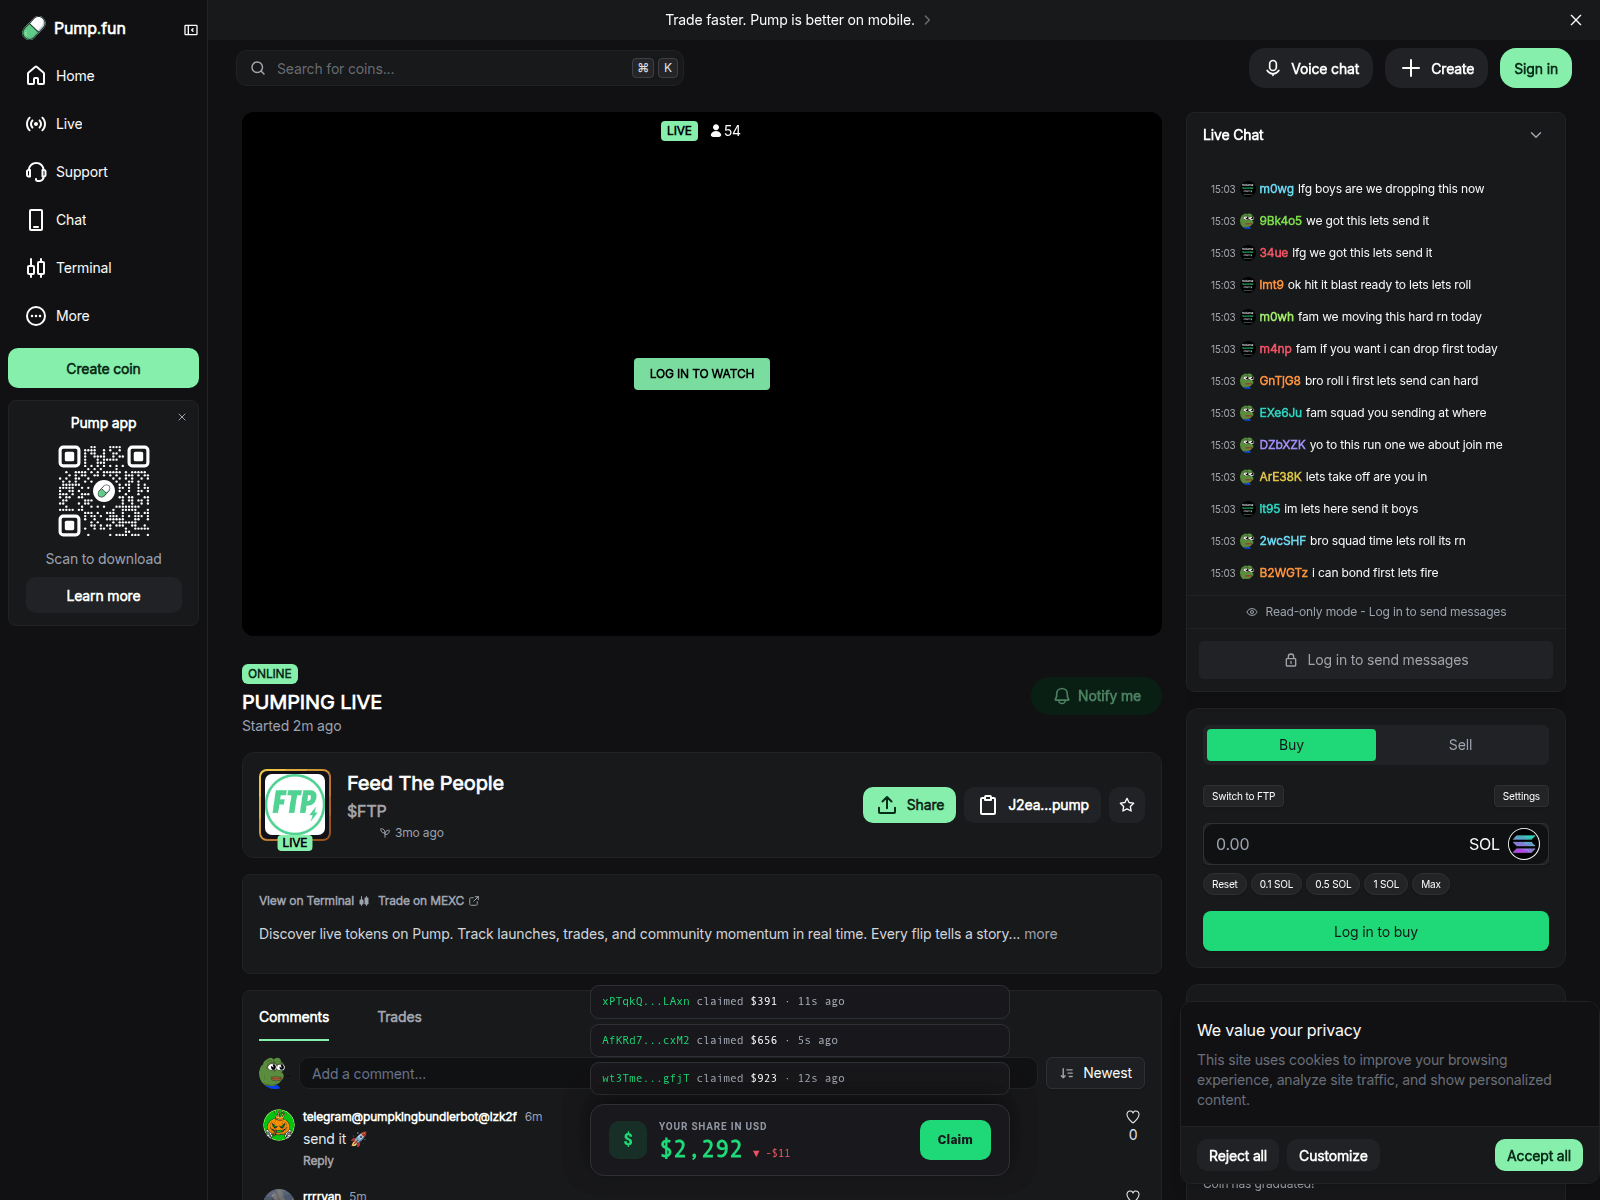Click the B2WGTz frog avatar in chat
1600x1200 pixels.
coord(1247,573)
